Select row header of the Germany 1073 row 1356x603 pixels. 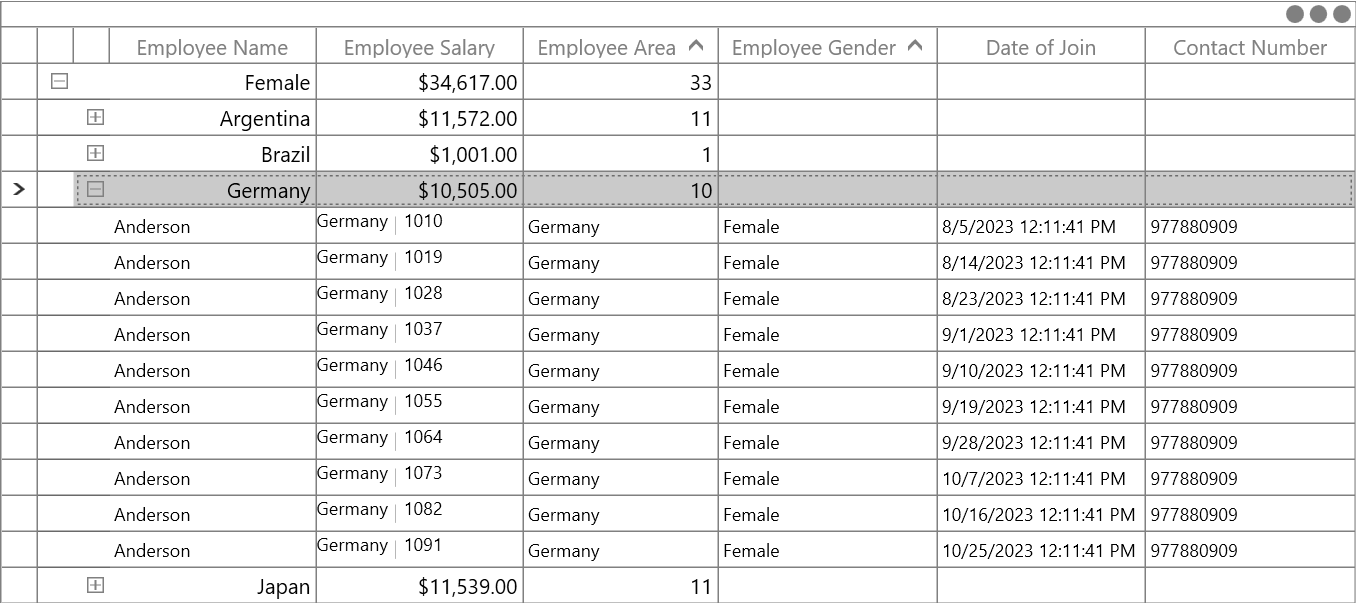[x=19, y=478]
